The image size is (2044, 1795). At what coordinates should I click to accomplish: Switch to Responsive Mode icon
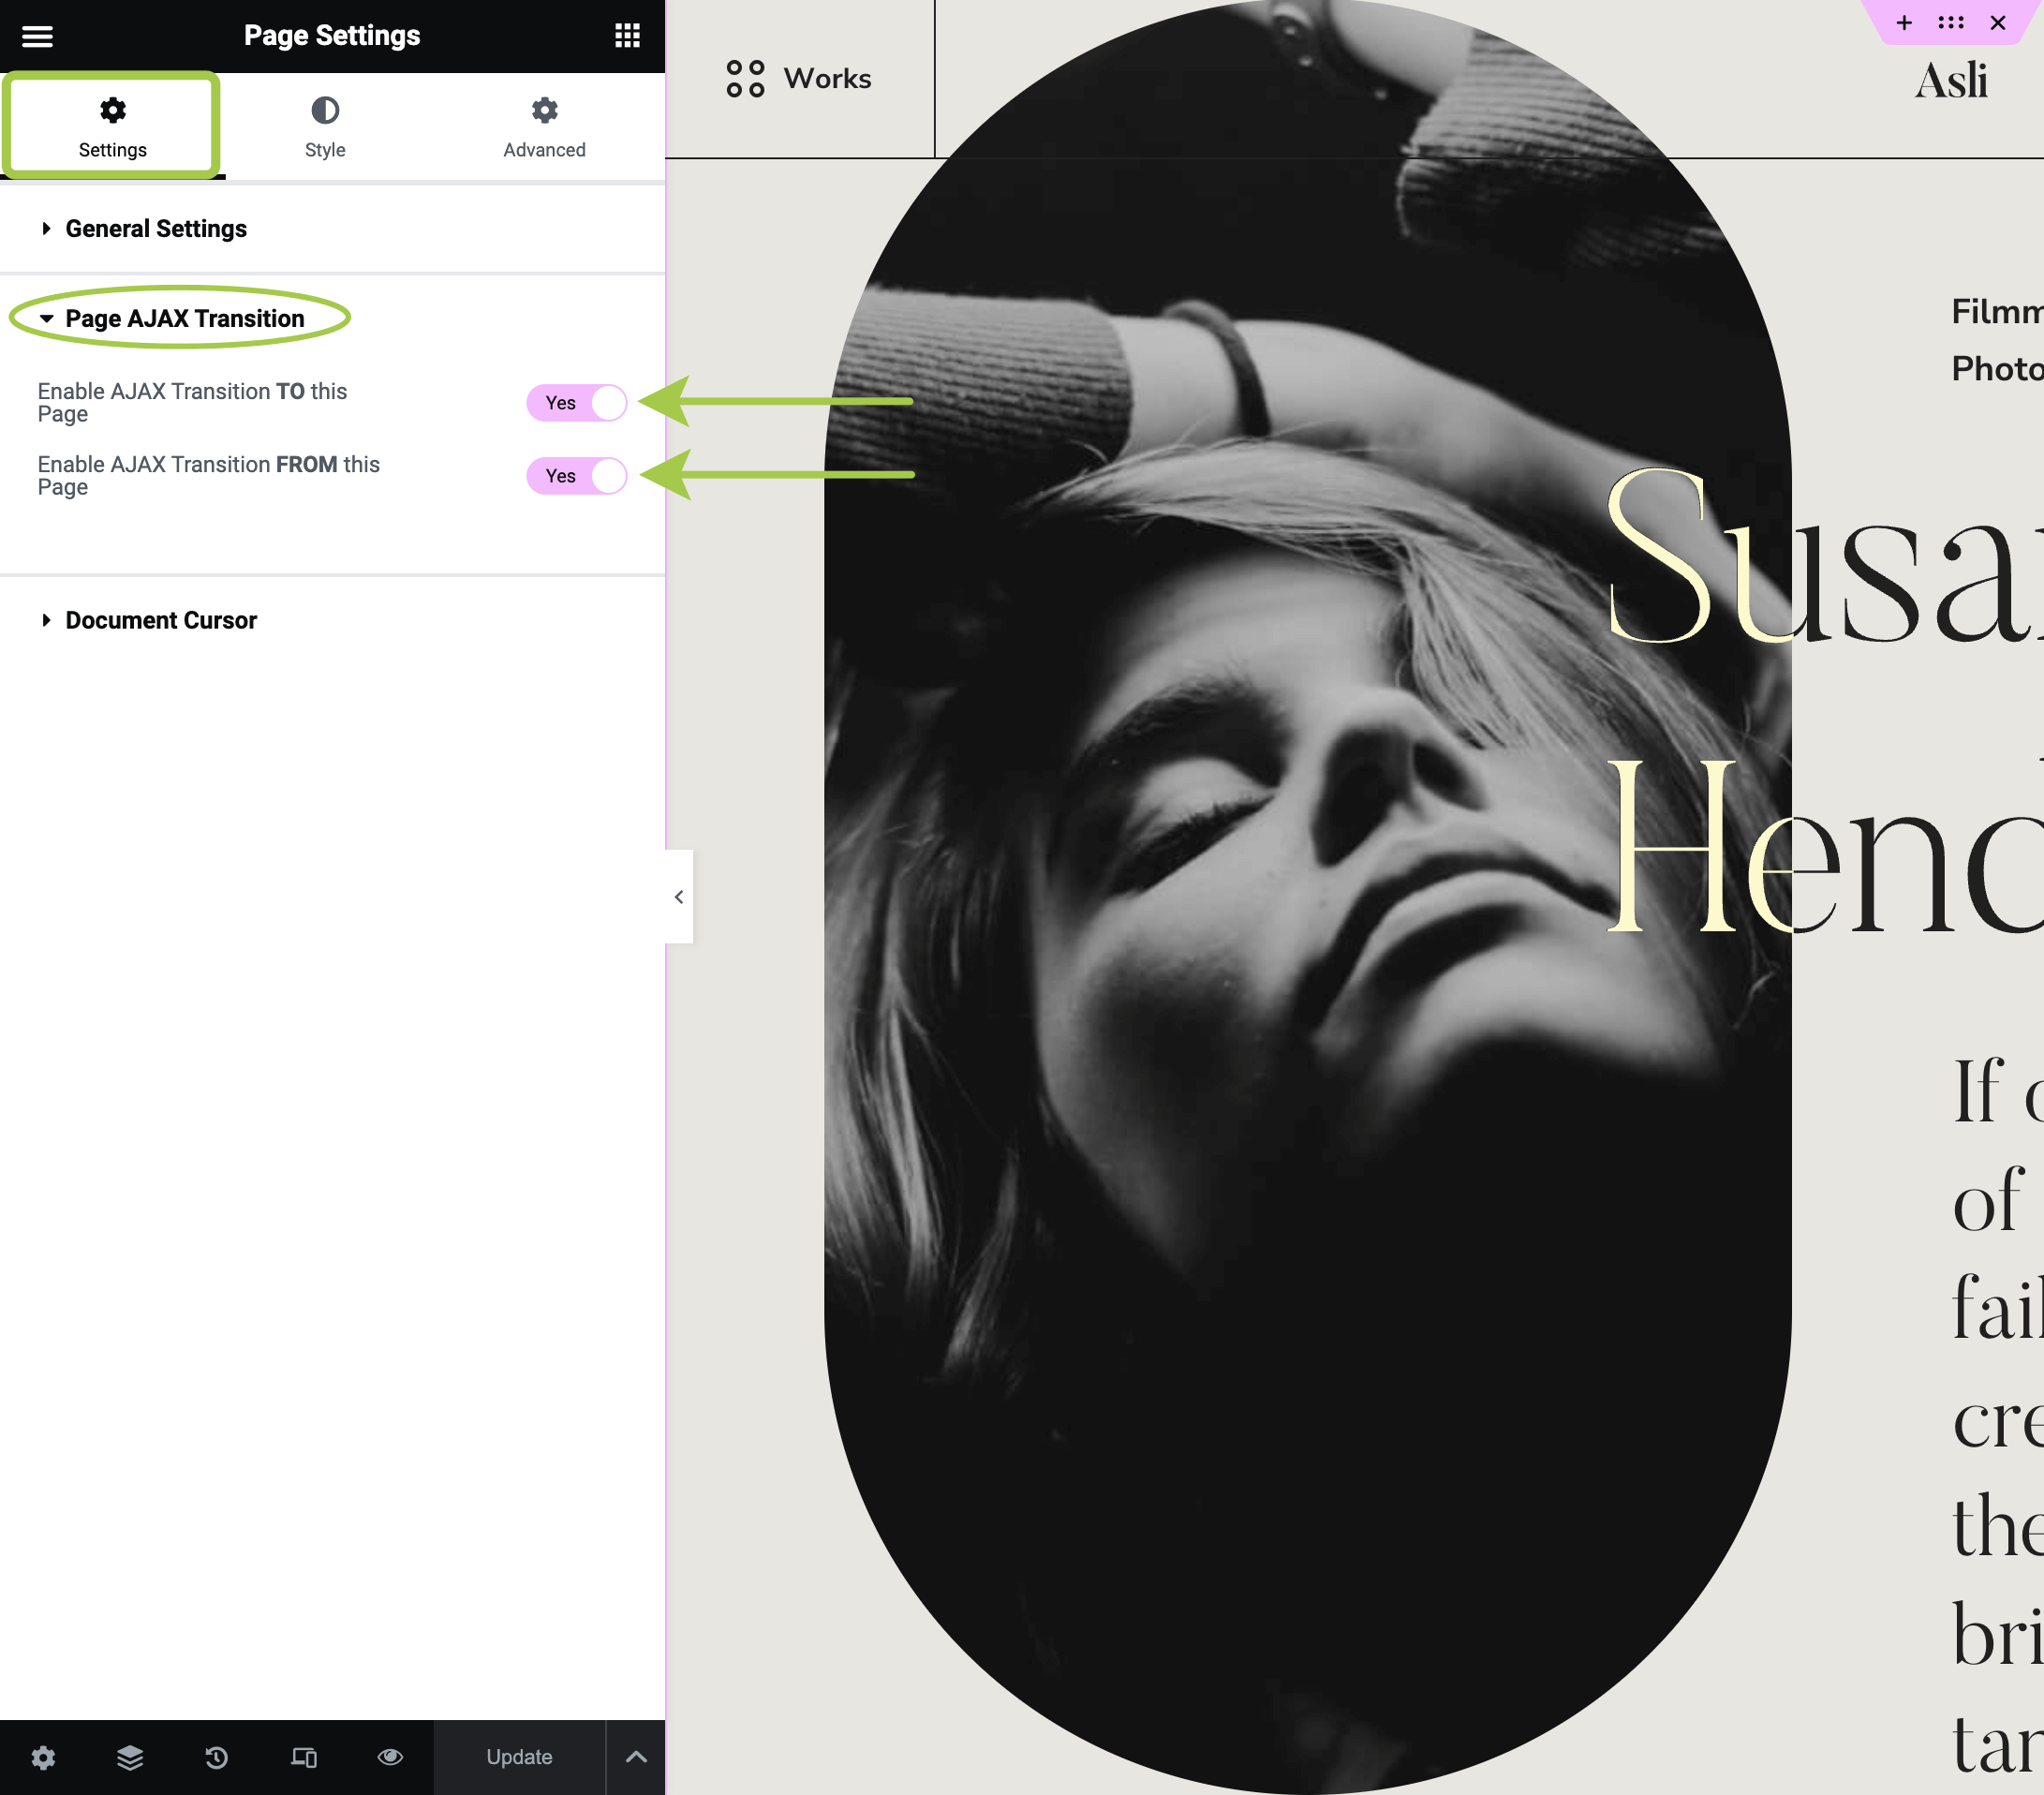(x=303, y=1757)
